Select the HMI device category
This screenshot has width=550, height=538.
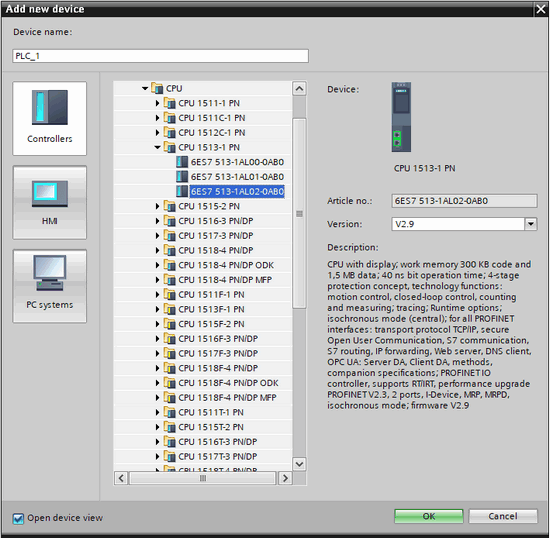click(49, 202)
